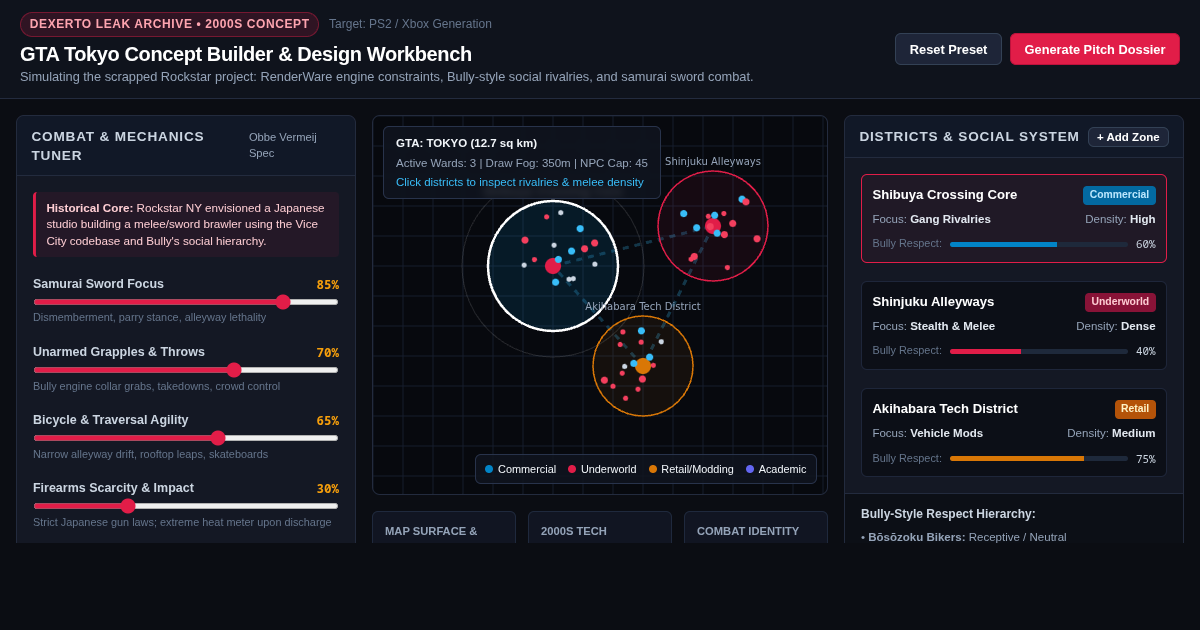Click Density: Dense on Shinjuku card
Viewport: 1200px width, 630px height.
(x=1115, y=326)
